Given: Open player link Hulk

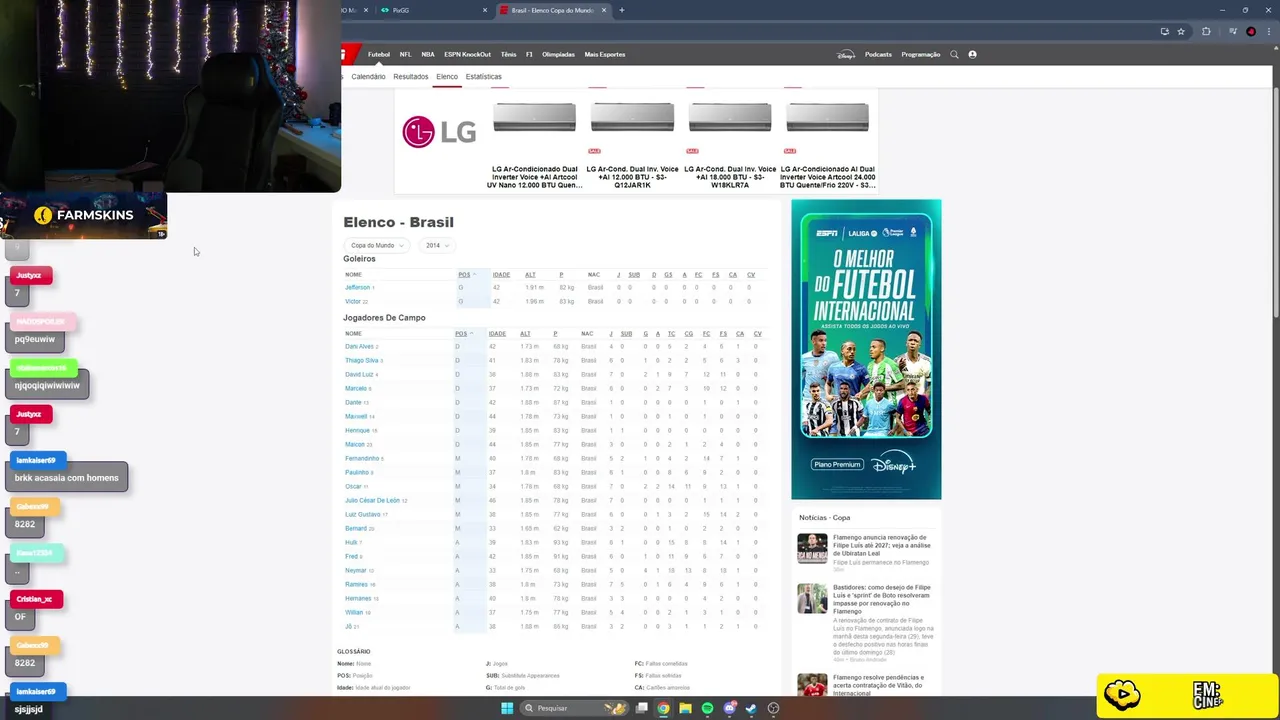Looking at the screenshot, I should (x=351, y=542).
